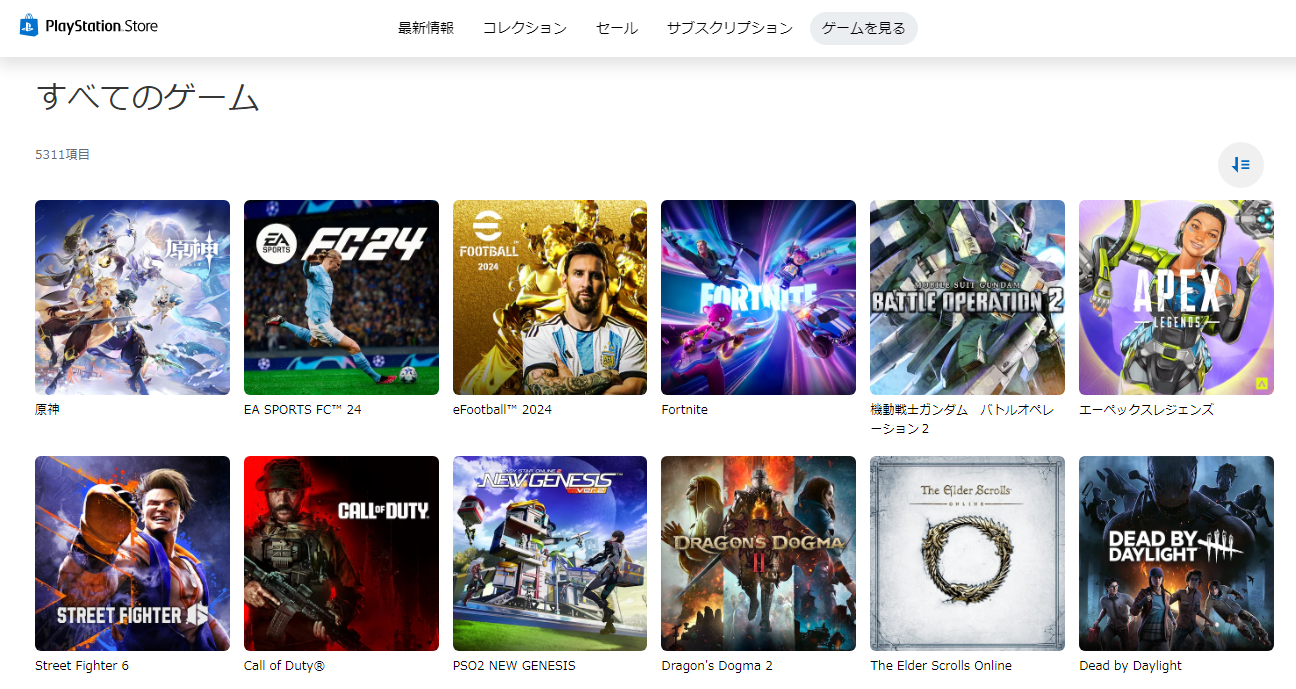Click the 機動戦士ガンダム バトルオペレーション2 title
This screenshot has height=689, width=1296.
[x=962, y=419]
